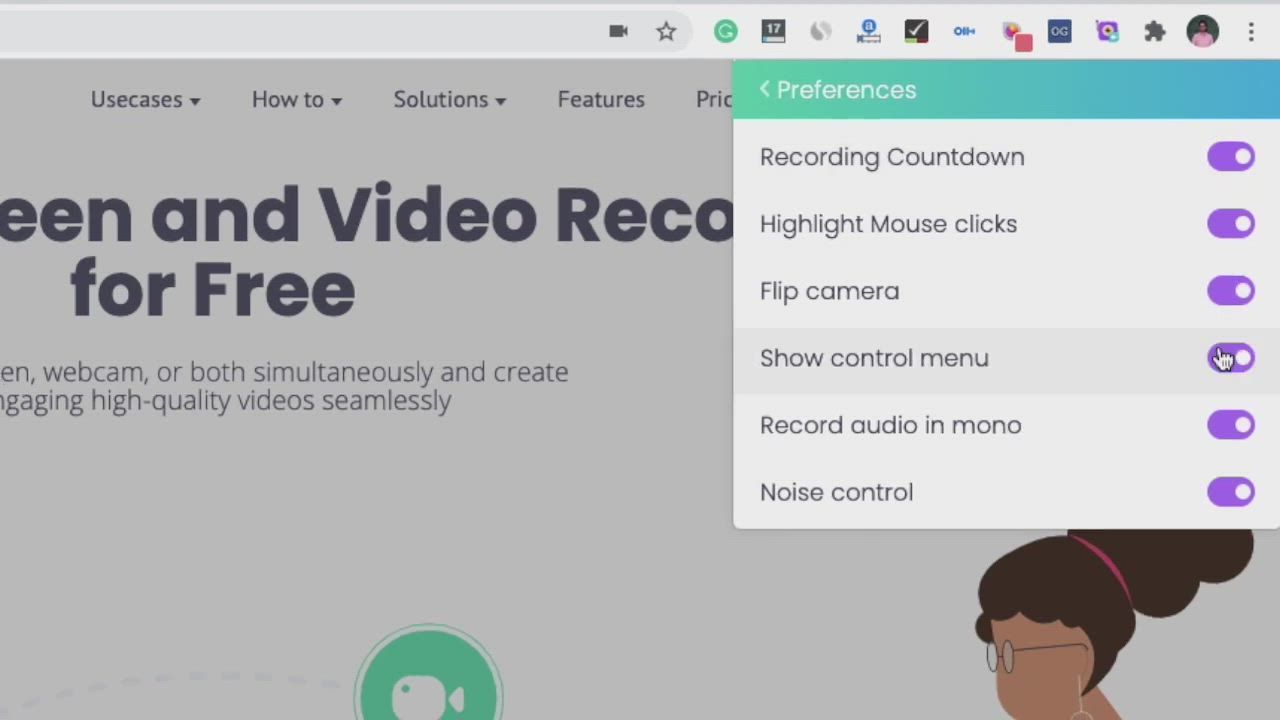Toggle Recording Countdown switch
The width and height of the screenshot is (1280, 720).
point(1231,157)
